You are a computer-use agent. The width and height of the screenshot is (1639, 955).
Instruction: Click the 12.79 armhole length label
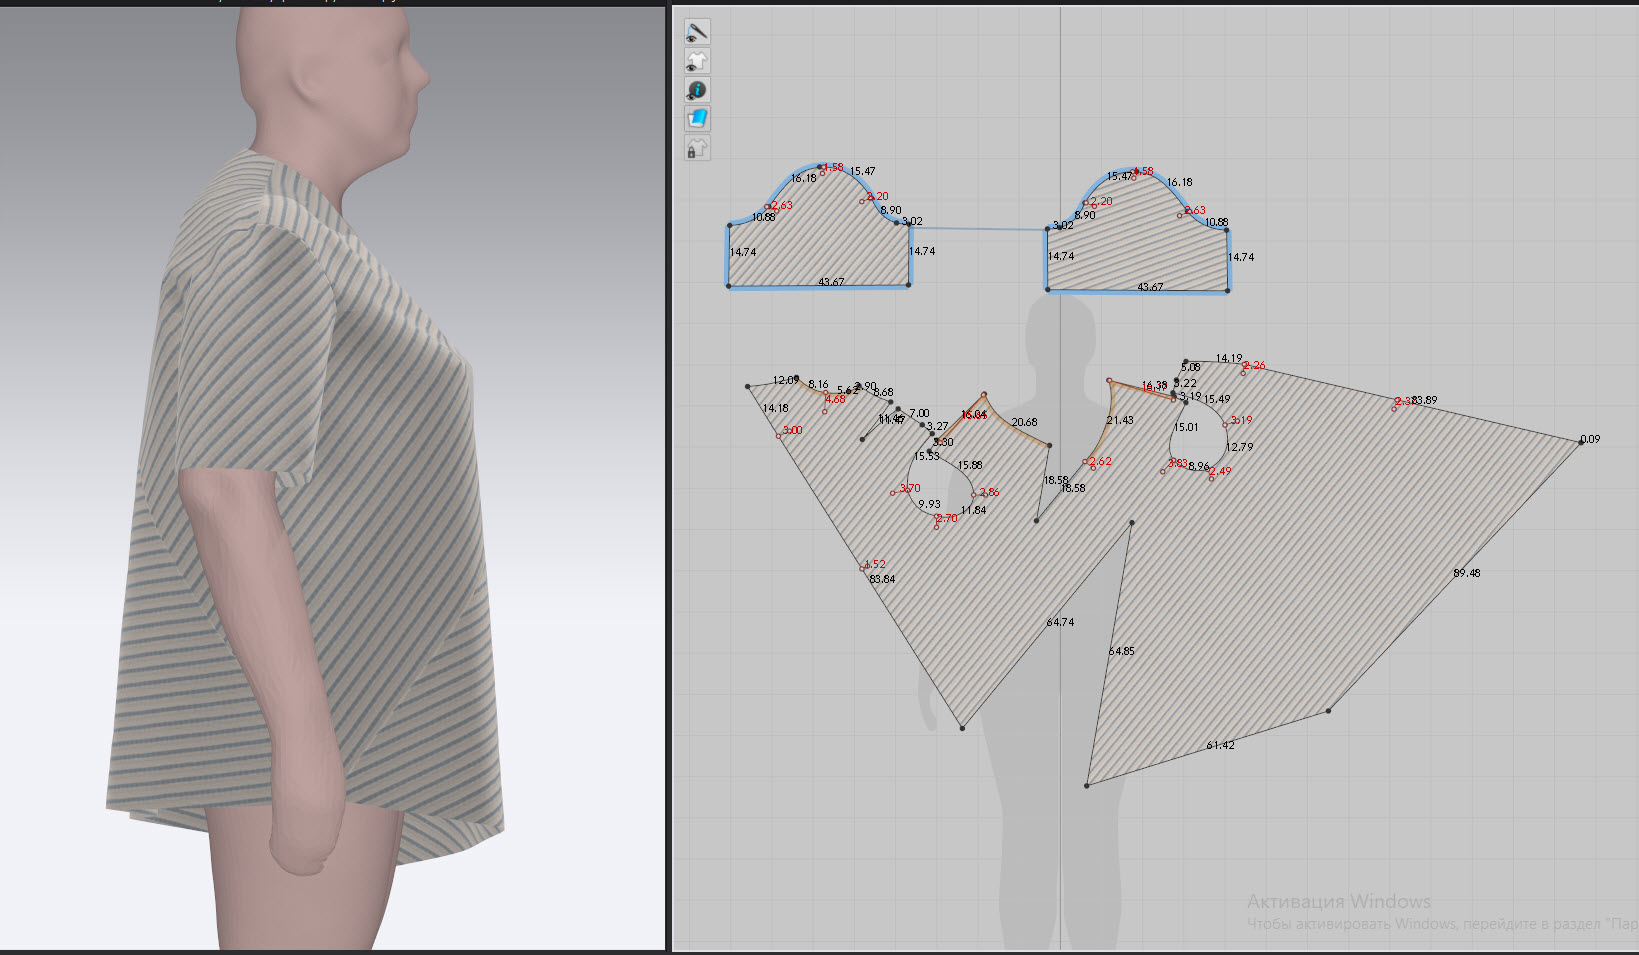pos(1239,447)
